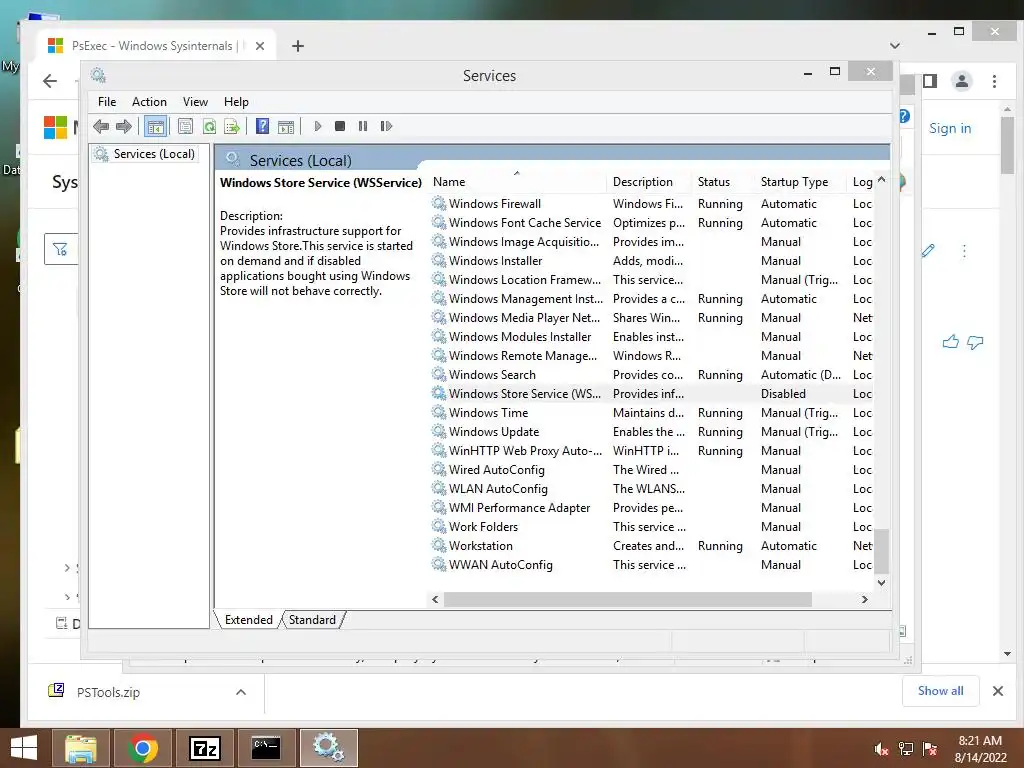Image resolution: width=1024 pixels, height=768 pixels.
Task: Click gear icon beside Windows Media Player Net
Action: point(439,317)
